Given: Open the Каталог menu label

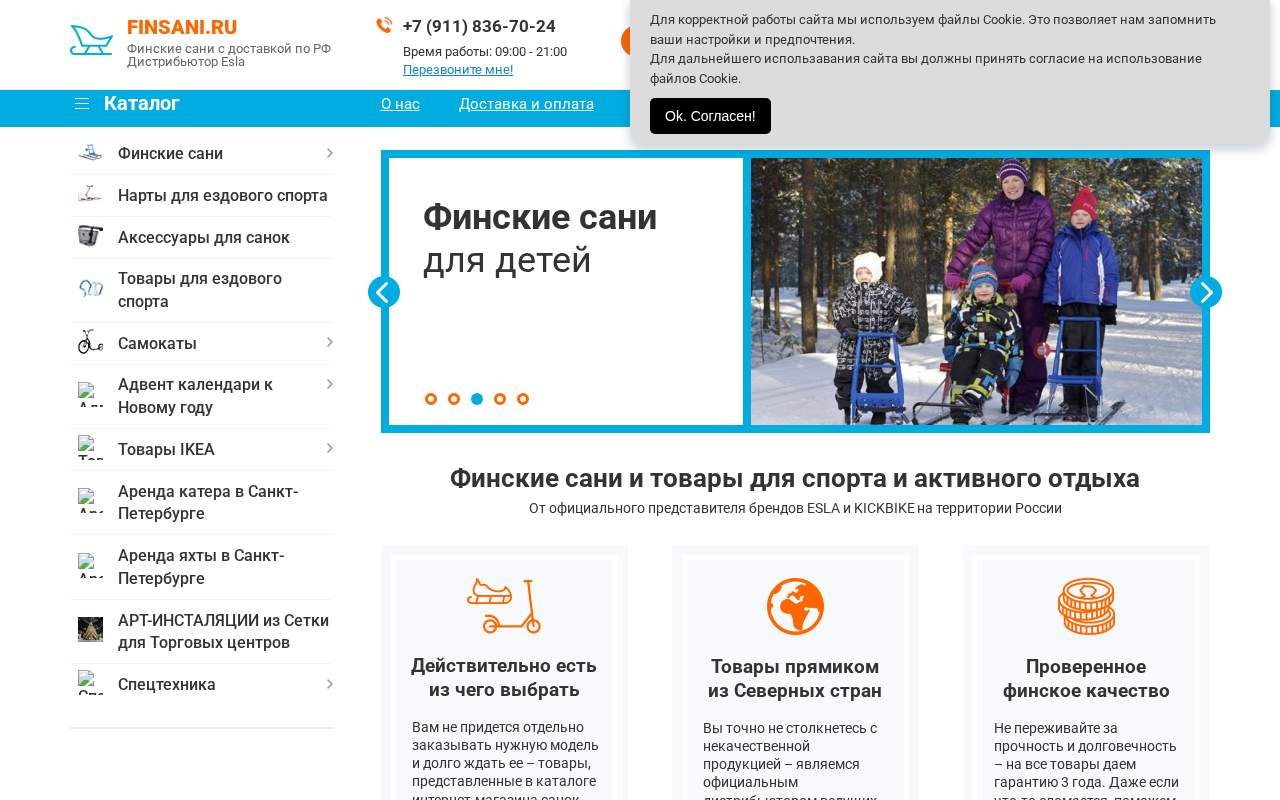Looking at the screenshot, I should click(142, 103).
